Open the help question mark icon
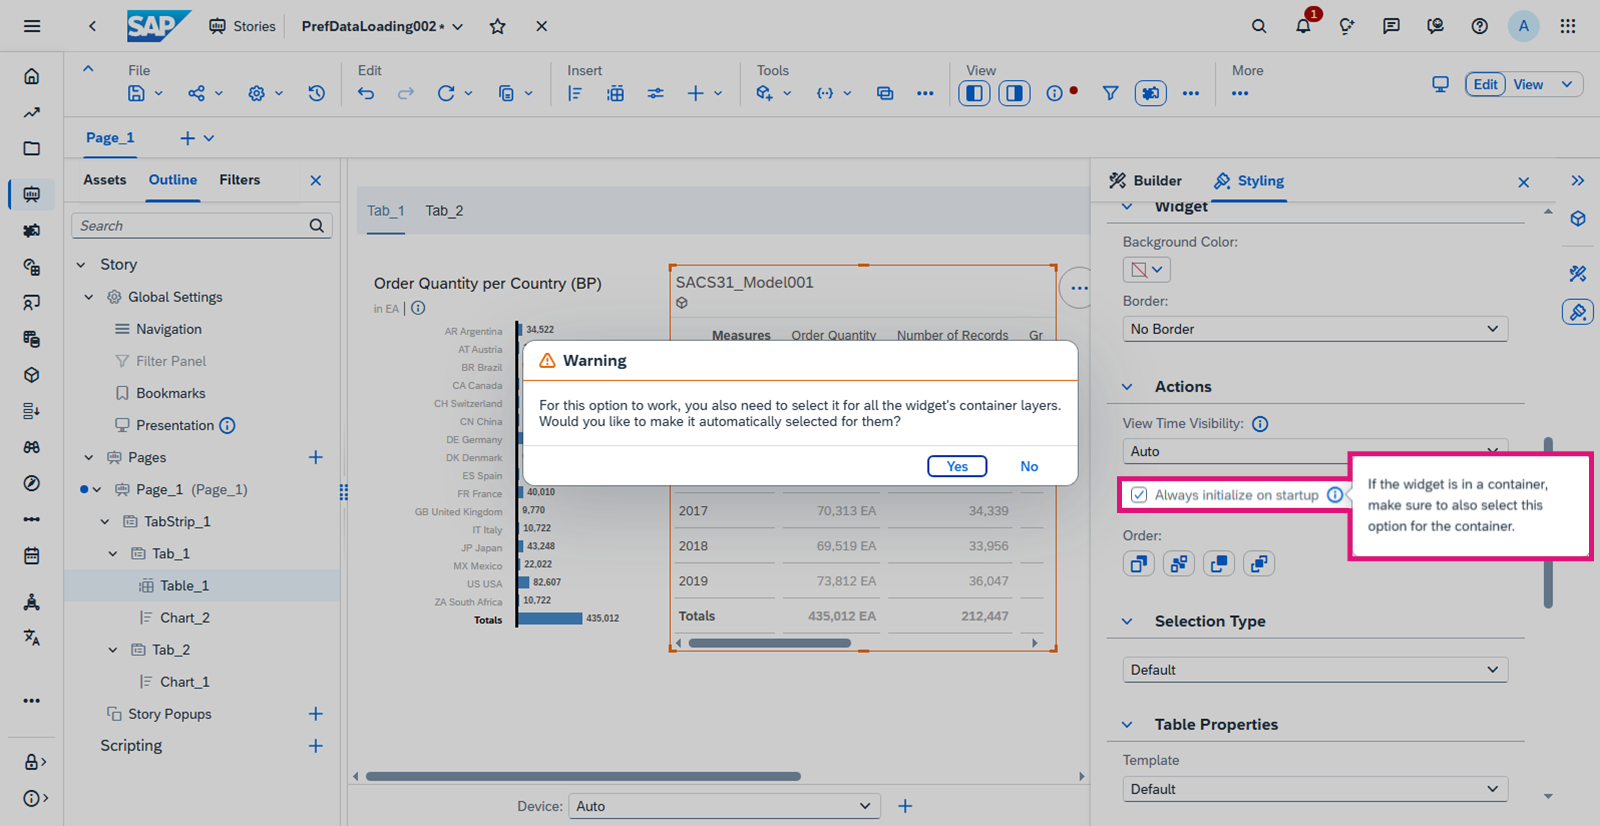Viewport: 1600px width, 826px height. 1479,26
